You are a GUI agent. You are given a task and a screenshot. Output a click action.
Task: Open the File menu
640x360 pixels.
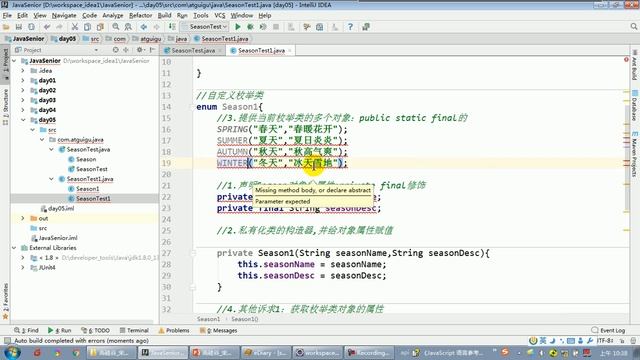(7, 16)
